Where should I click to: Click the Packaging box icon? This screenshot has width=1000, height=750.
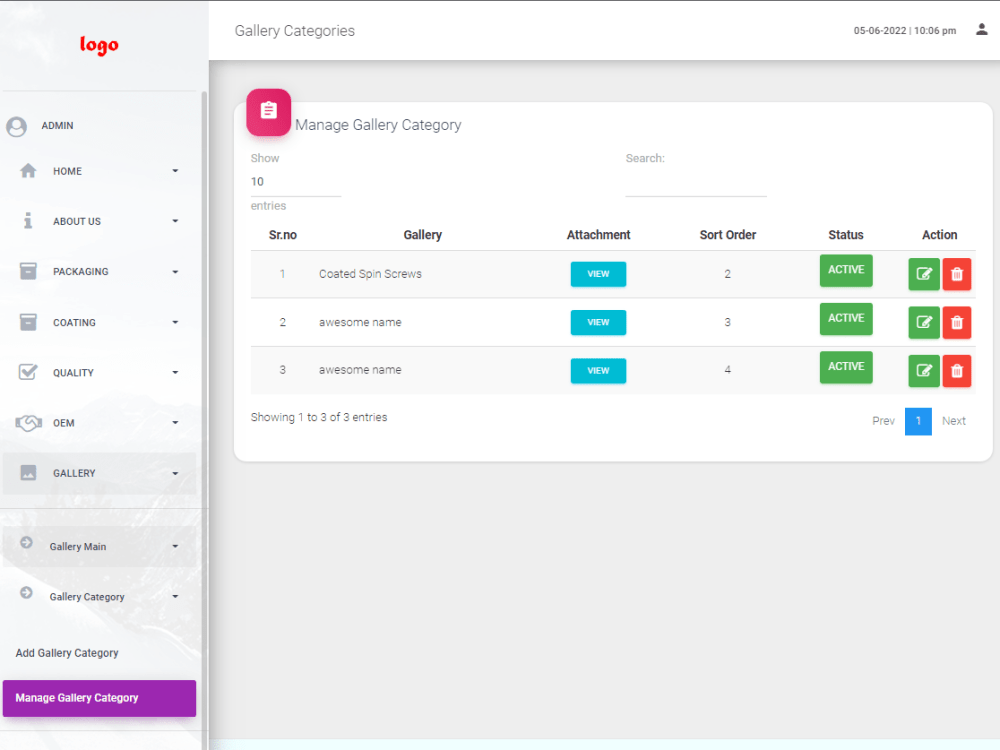coord(28,271)
